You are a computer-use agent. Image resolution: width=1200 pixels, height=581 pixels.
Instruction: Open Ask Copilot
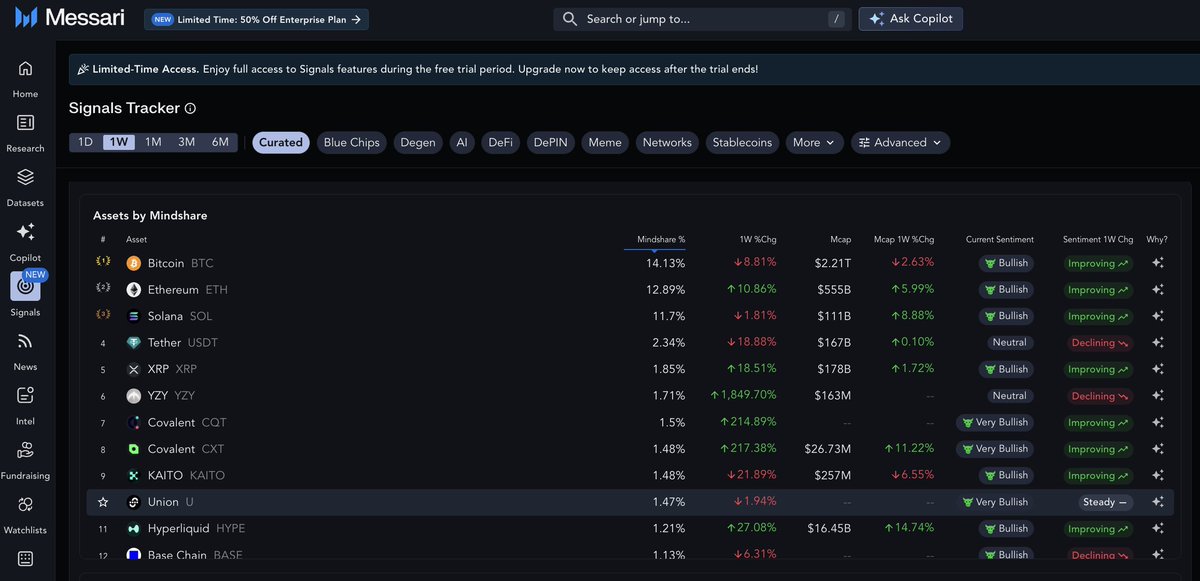click(x=911, y=19)
